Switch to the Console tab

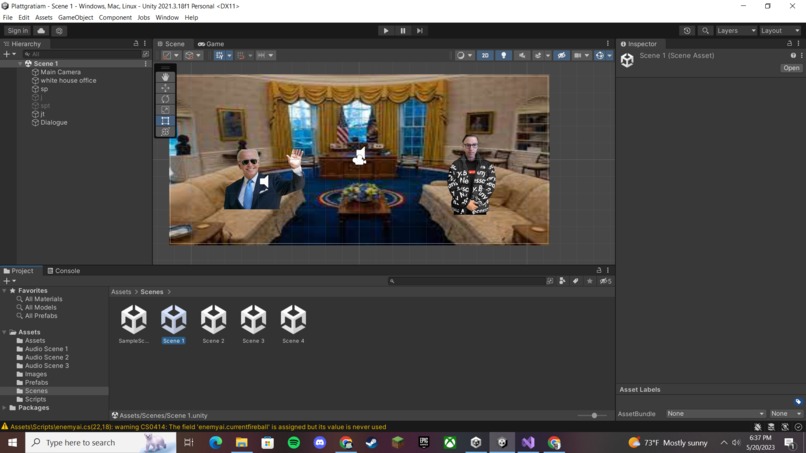coord(64,271)
